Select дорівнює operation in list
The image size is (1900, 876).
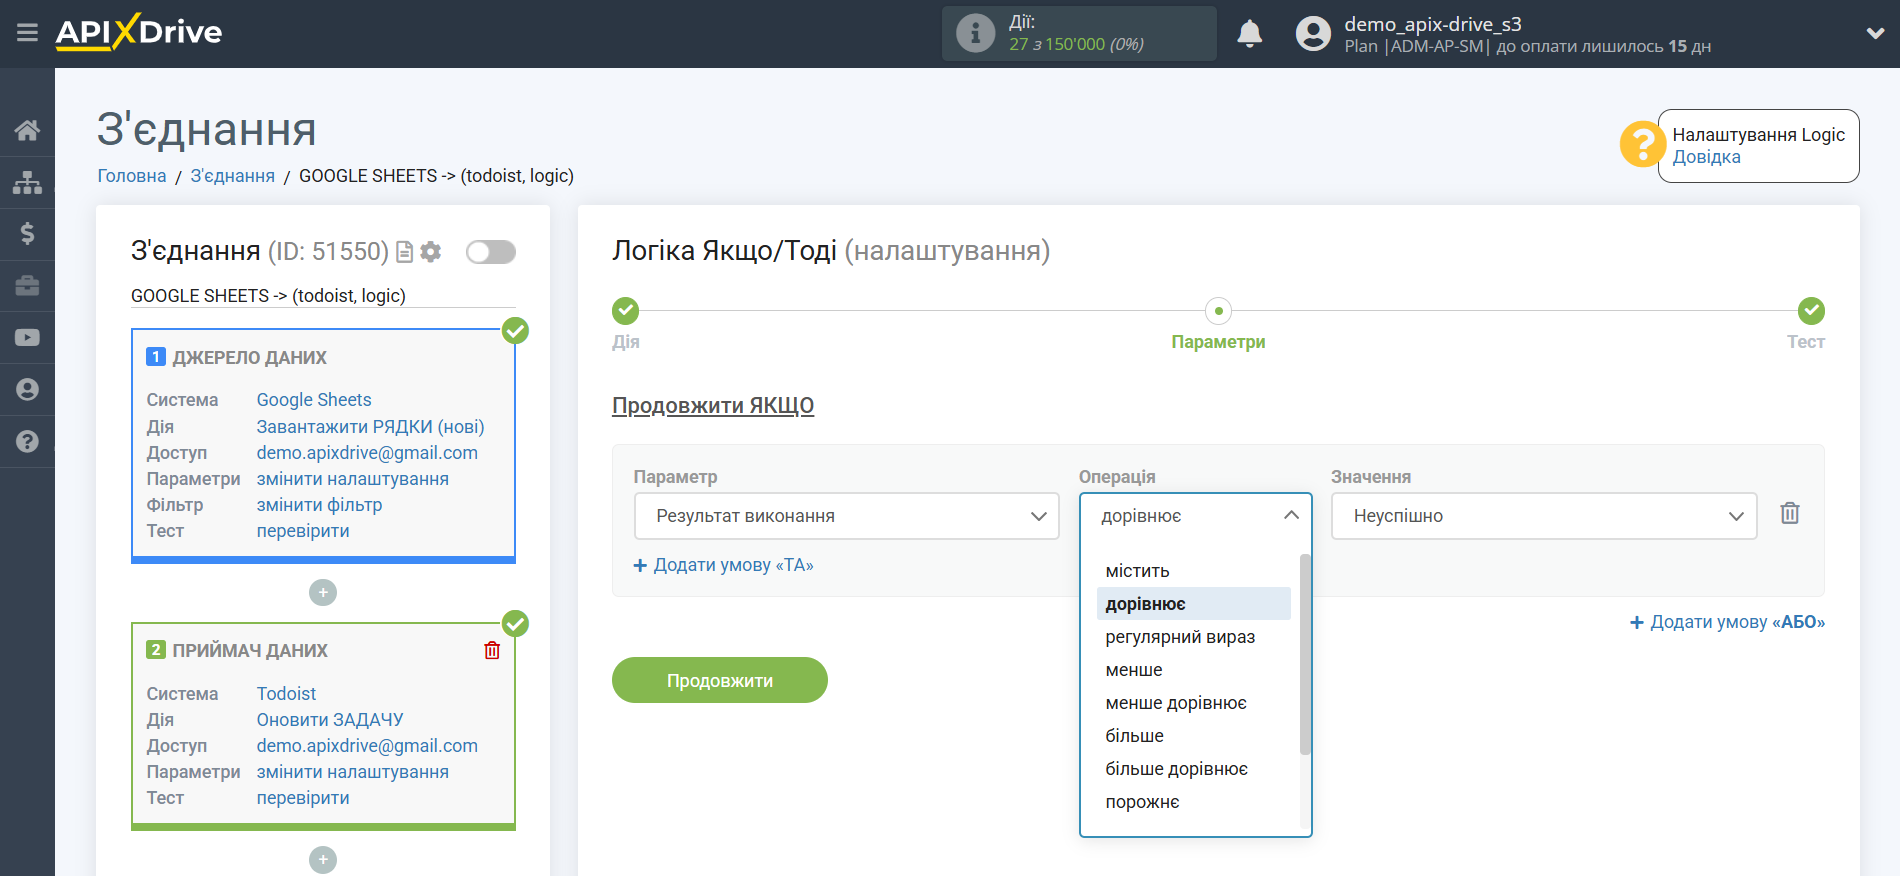[x=1193, y=604]
